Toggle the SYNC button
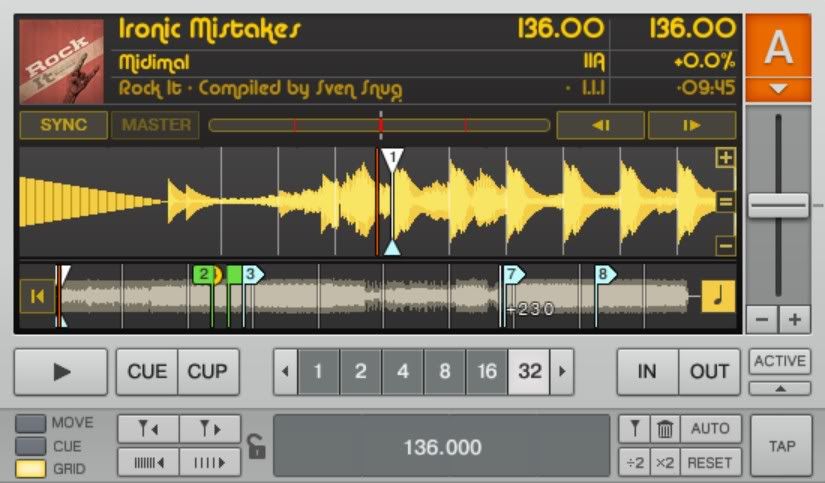 tap(63, 125)
